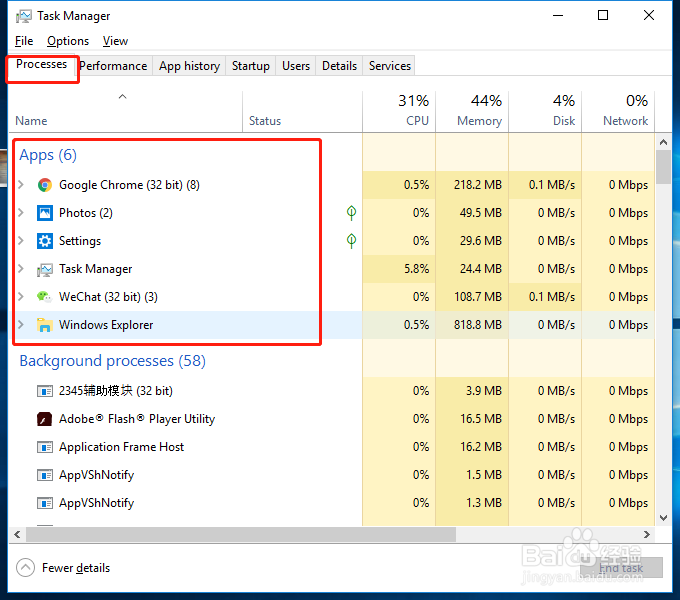Screen dimensions: 680x600
Task: Click the icon of the AppVShNotify row using 1.5 MB
Action: [x=45, y=475]
